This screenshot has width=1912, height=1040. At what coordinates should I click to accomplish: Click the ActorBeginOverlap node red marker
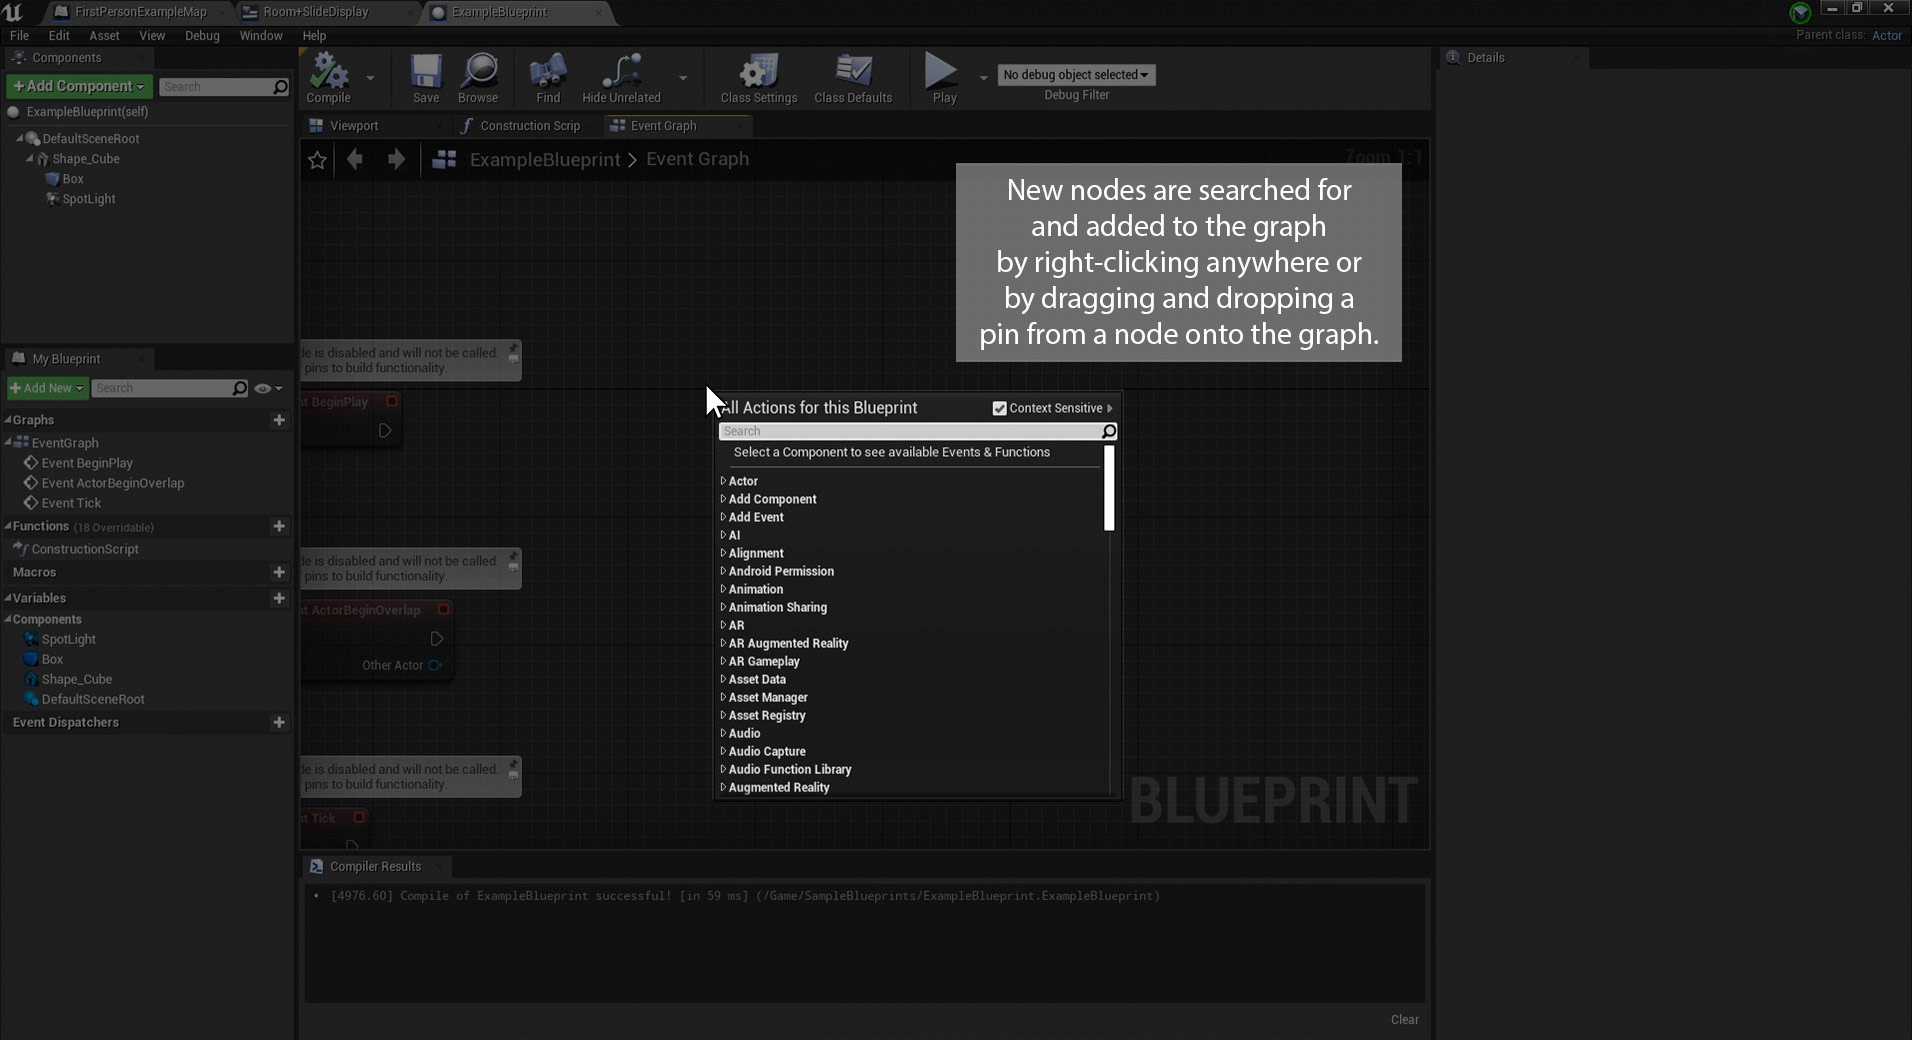coord(444,609)
